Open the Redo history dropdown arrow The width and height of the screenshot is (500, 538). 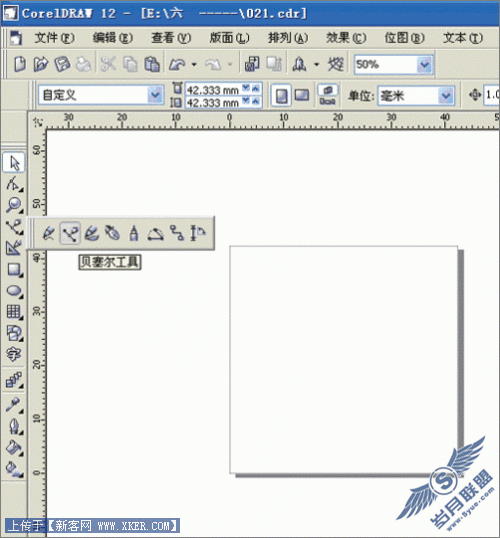[x=230, y=64]
